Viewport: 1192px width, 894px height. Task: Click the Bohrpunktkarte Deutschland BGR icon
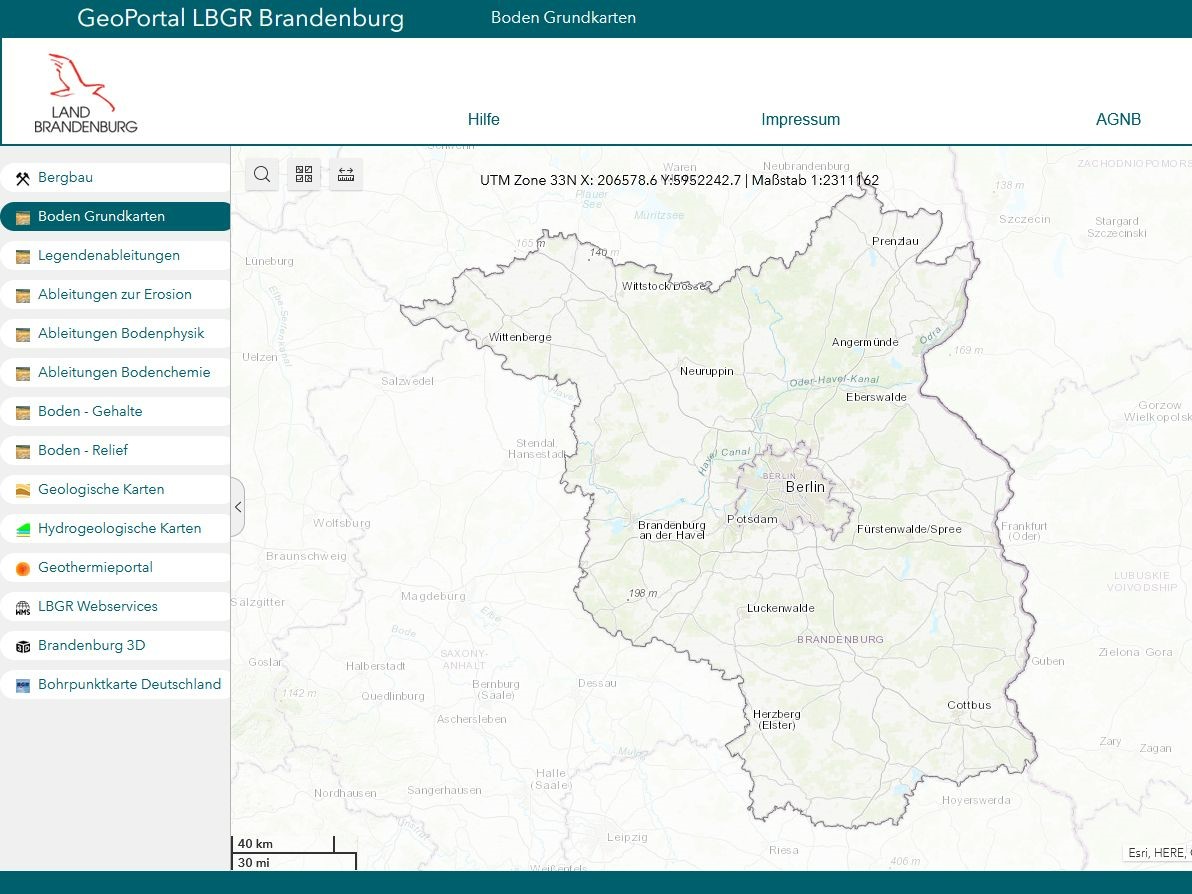point(23,686)
